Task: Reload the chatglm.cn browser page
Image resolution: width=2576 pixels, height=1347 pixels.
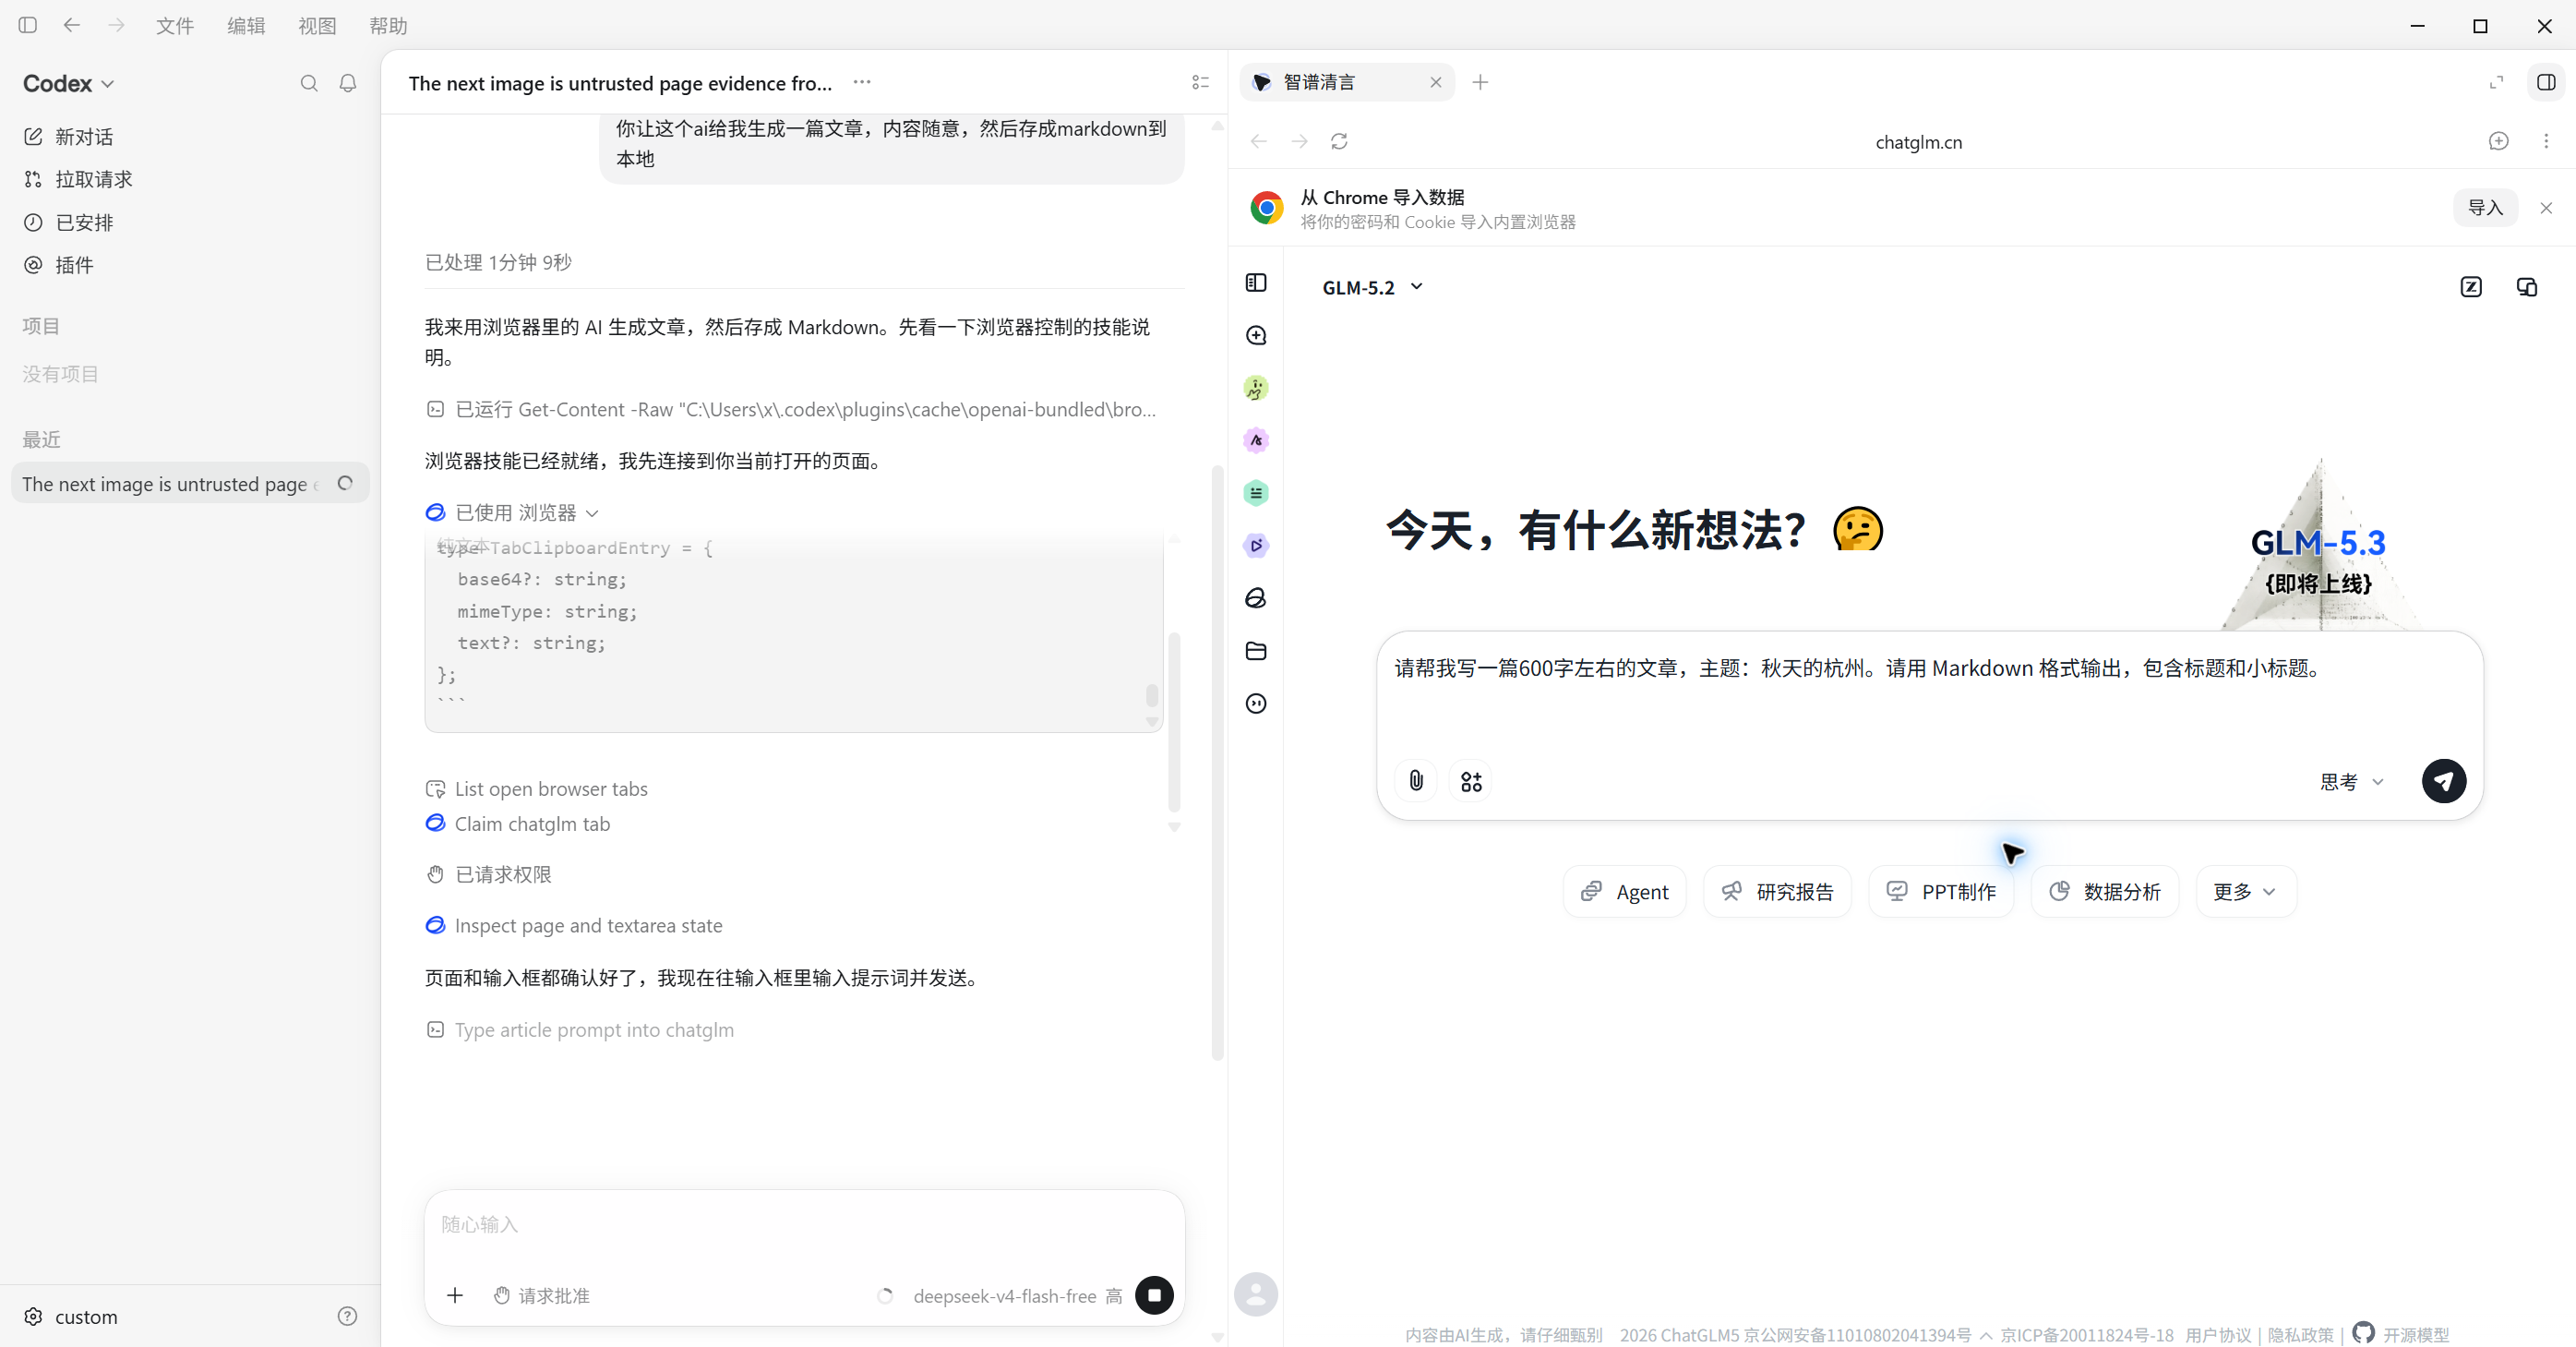Action: pos(1339,141)
